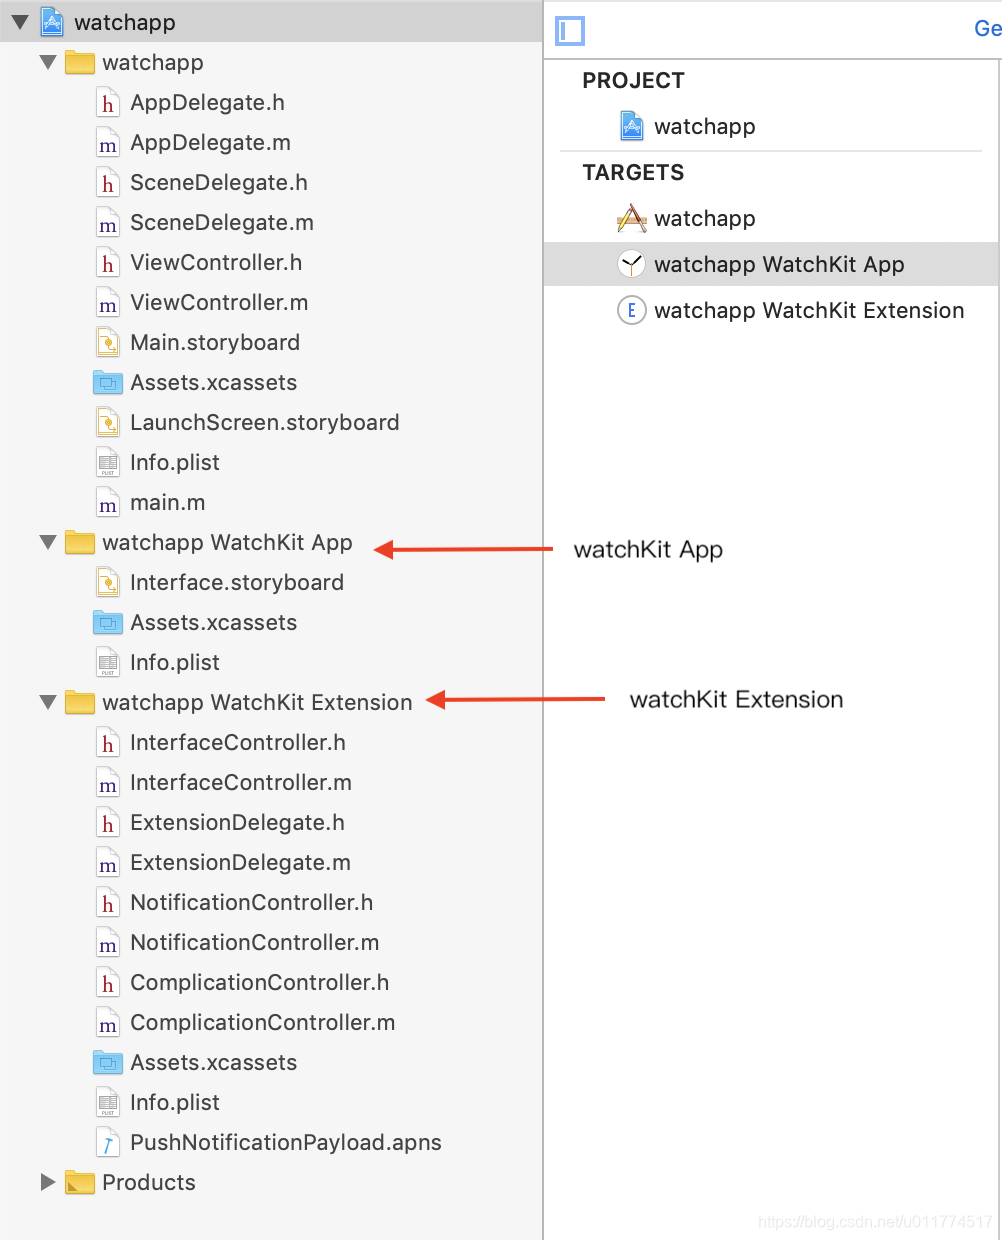Image resolution: width=1002 pixels, height=1240 pixels.
Task: Collapse the root watchapp project disclosure triangle
Action: pos(20,22)
